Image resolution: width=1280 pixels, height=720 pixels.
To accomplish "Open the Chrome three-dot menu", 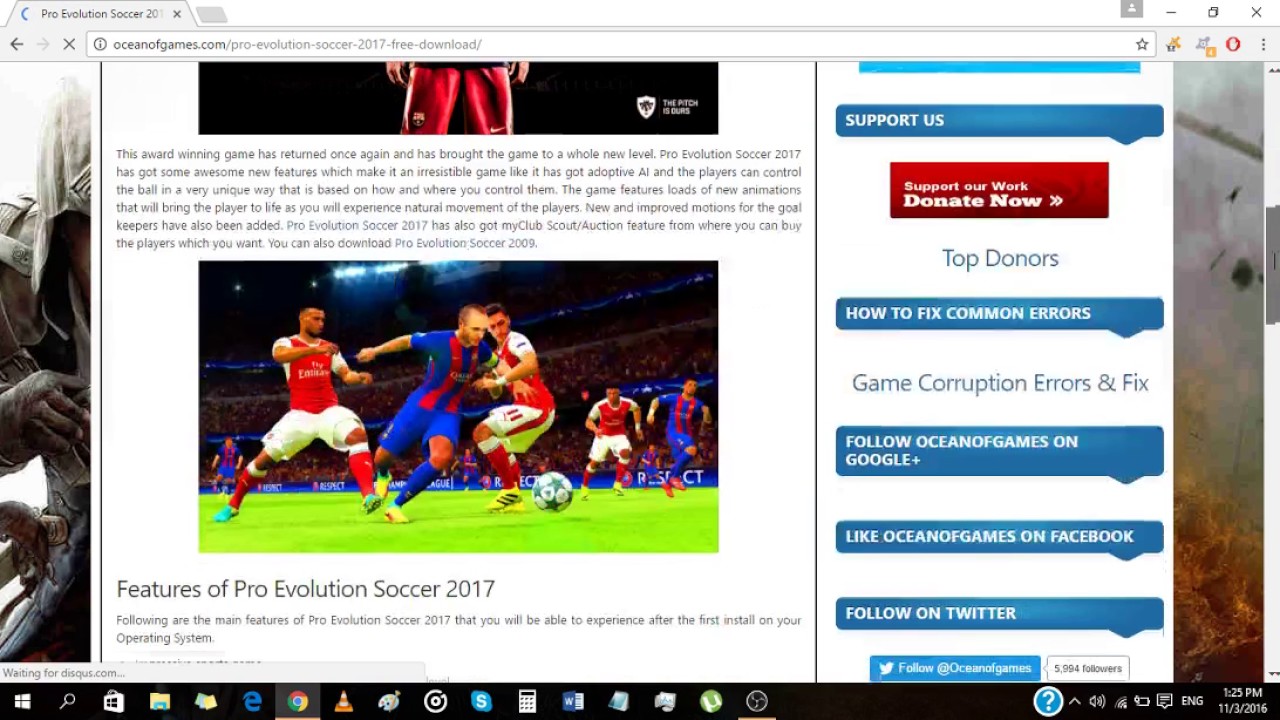I will click(x=1264, y=44).
